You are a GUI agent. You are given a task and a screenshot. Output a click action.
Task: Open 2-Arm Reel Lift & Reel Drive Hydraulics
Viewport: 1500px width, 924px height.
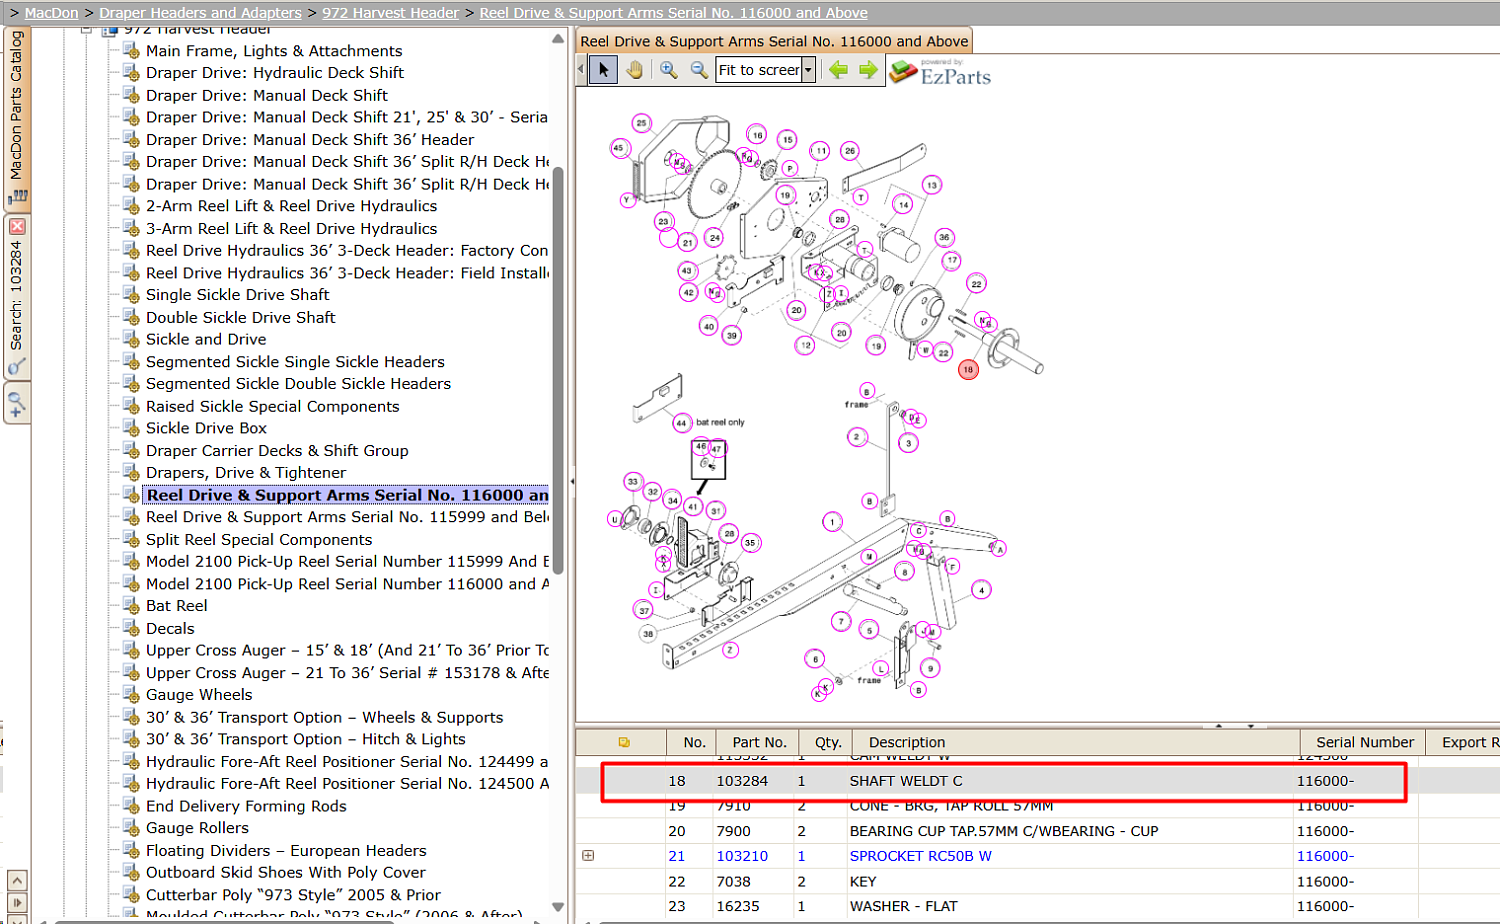coord(291,206)
